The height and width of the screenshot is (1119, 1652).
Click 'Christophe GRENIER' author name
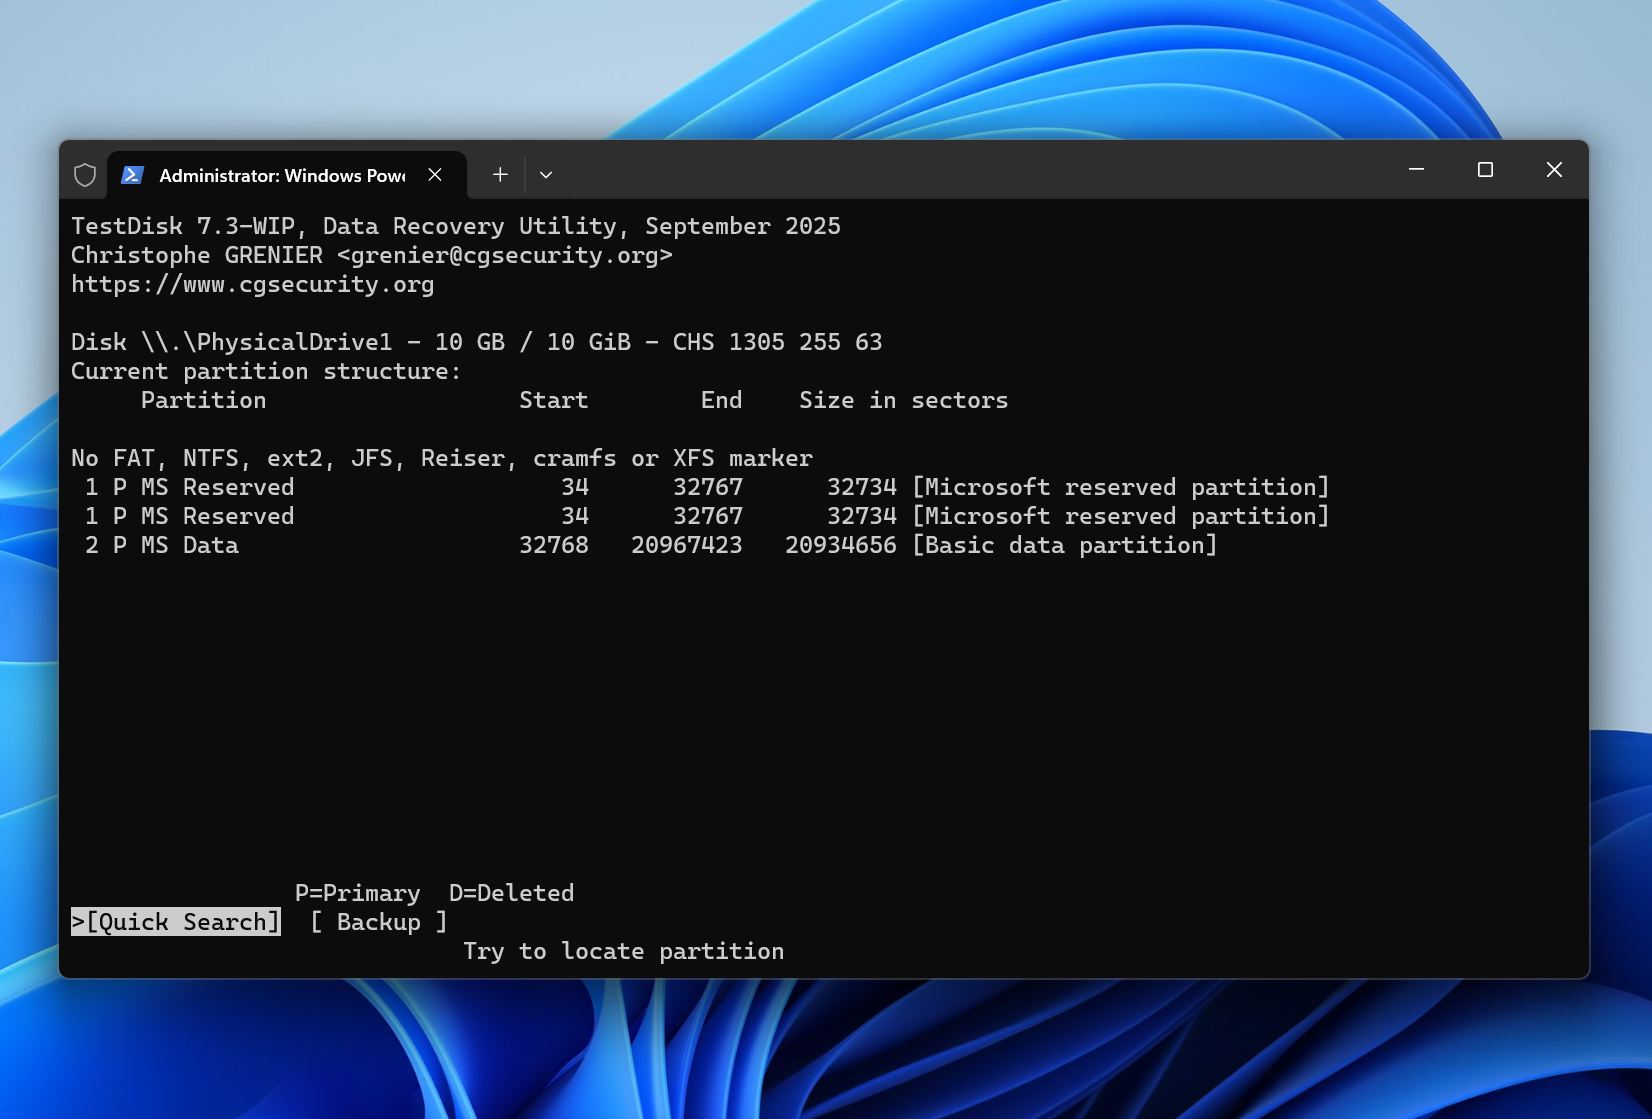pyautogui.click(x=197, y=255)
